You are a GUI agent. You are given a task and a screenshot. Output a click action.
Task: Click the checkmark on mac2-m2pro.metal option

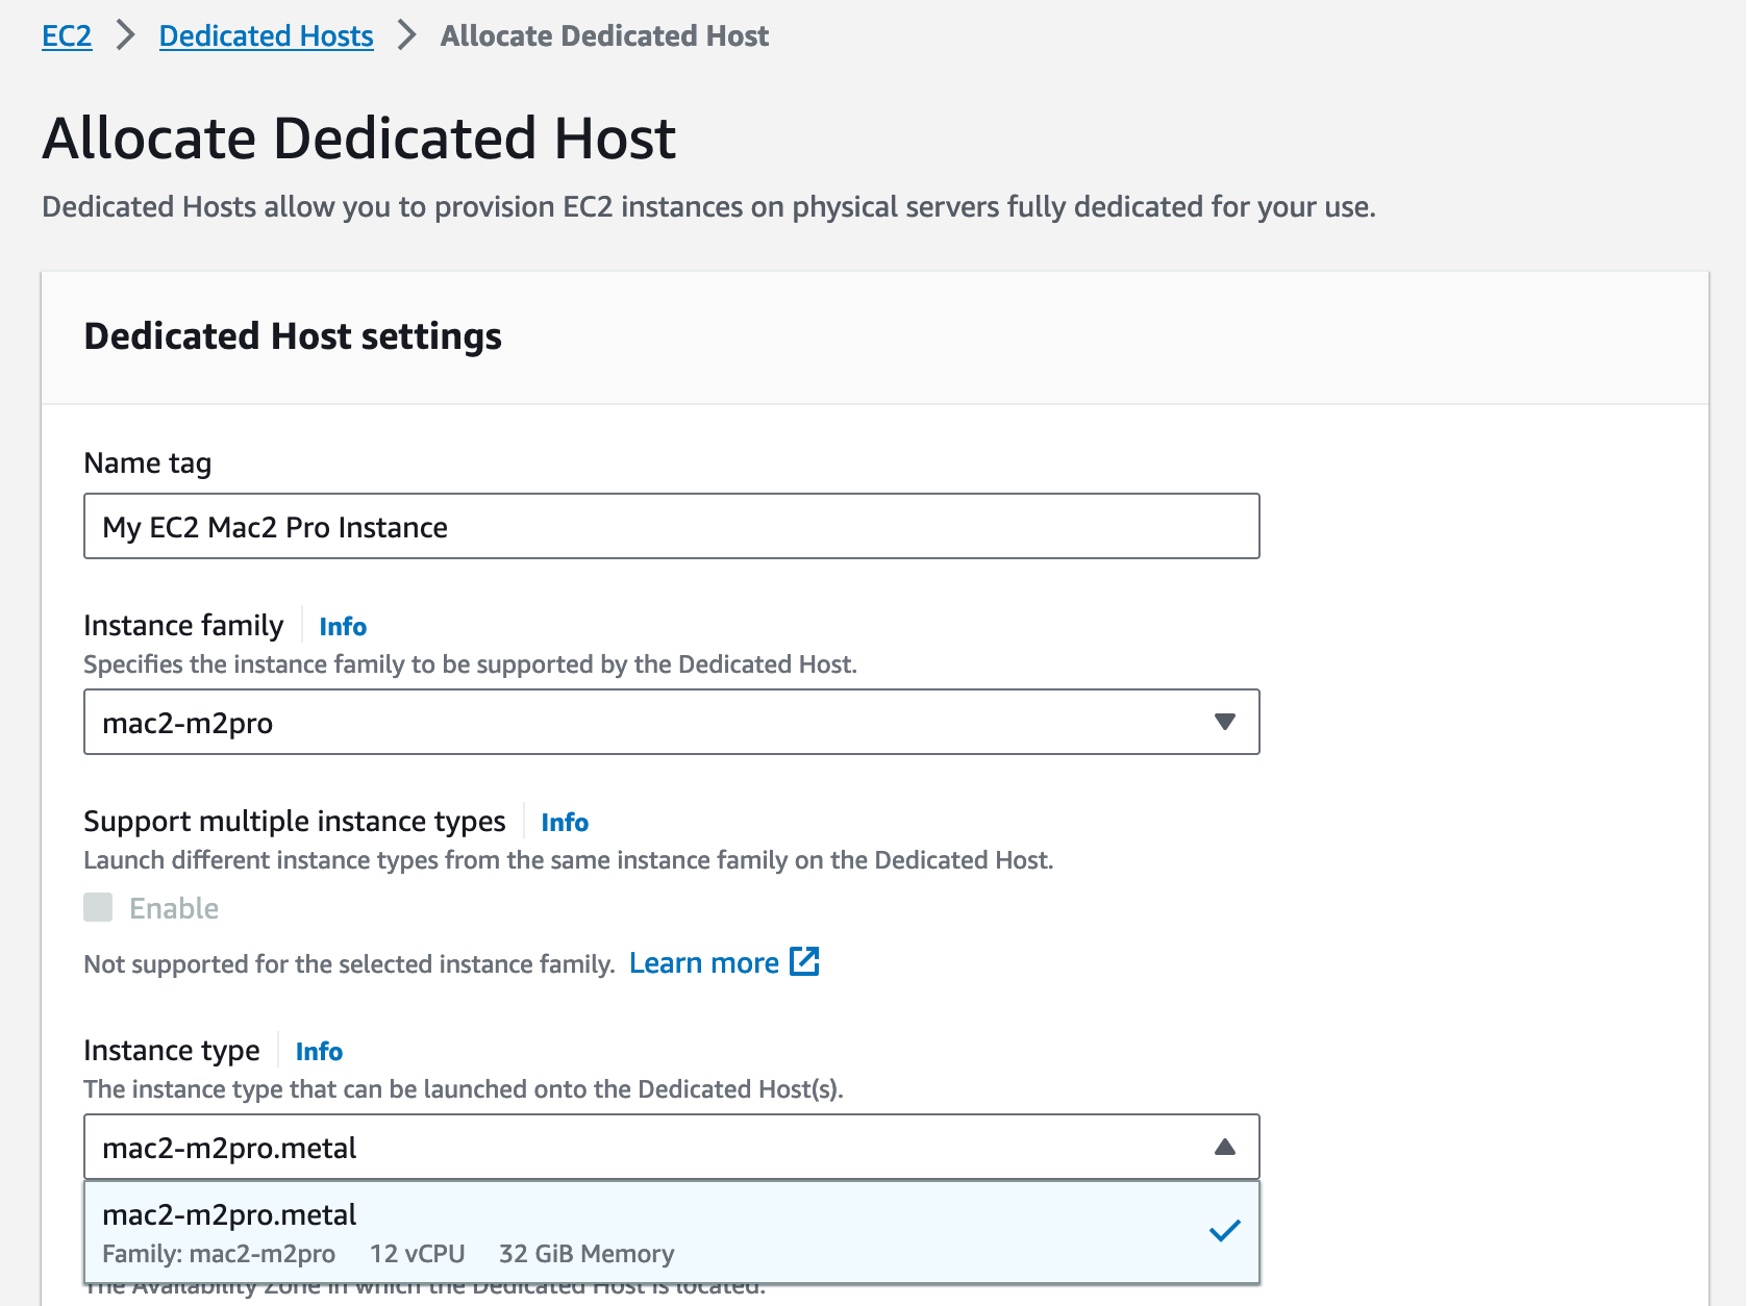pos(1224,1231)
